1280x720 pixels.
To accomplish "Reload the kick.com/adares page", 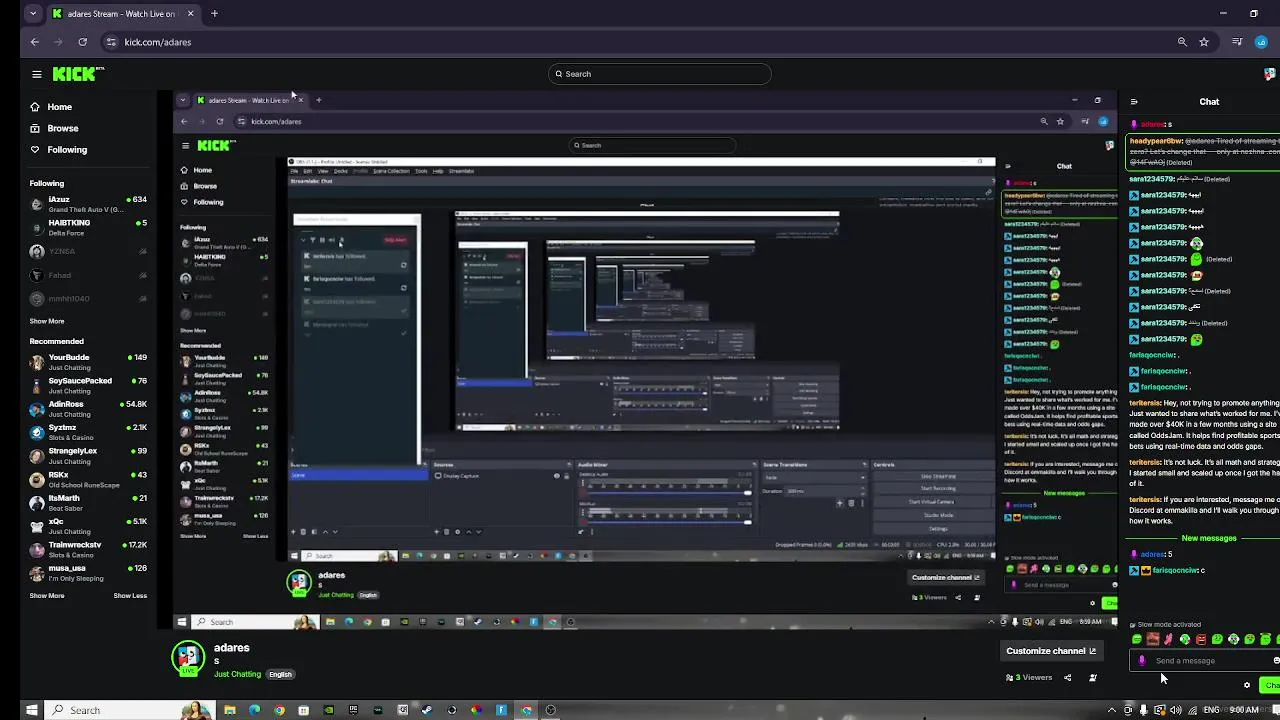I will [x=82, y=42].
